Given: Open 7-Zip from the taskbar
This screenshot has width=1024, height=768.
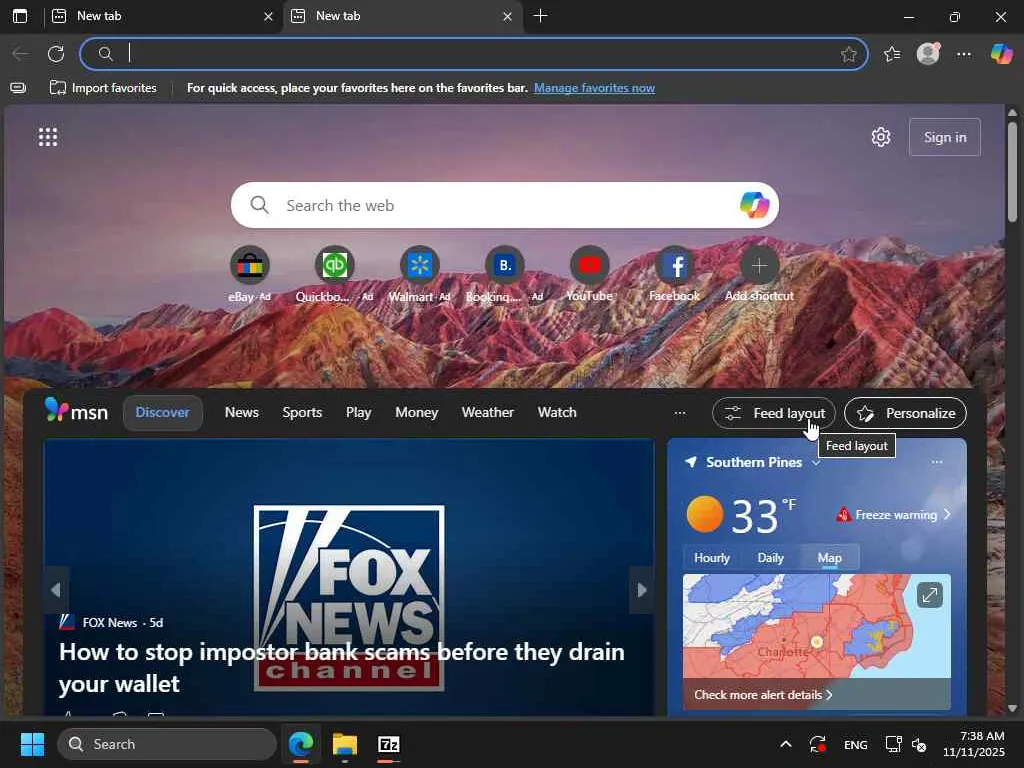Looking at the screenshot, I should [x=389, y=744].
